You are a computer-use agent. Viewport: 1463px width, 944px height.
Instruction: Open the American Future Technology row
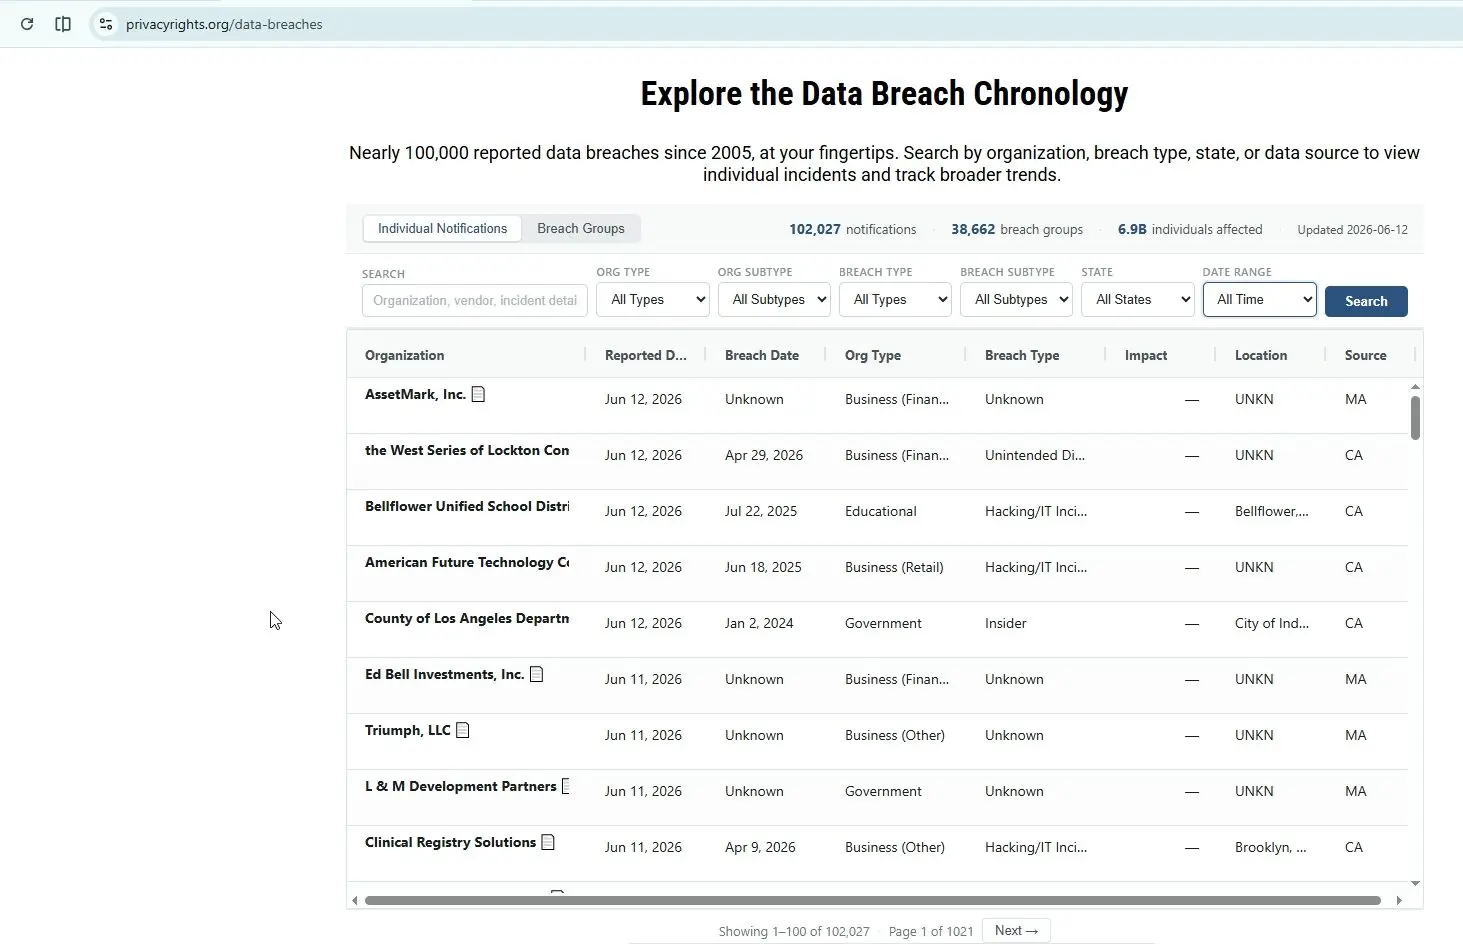coord(877,573)
